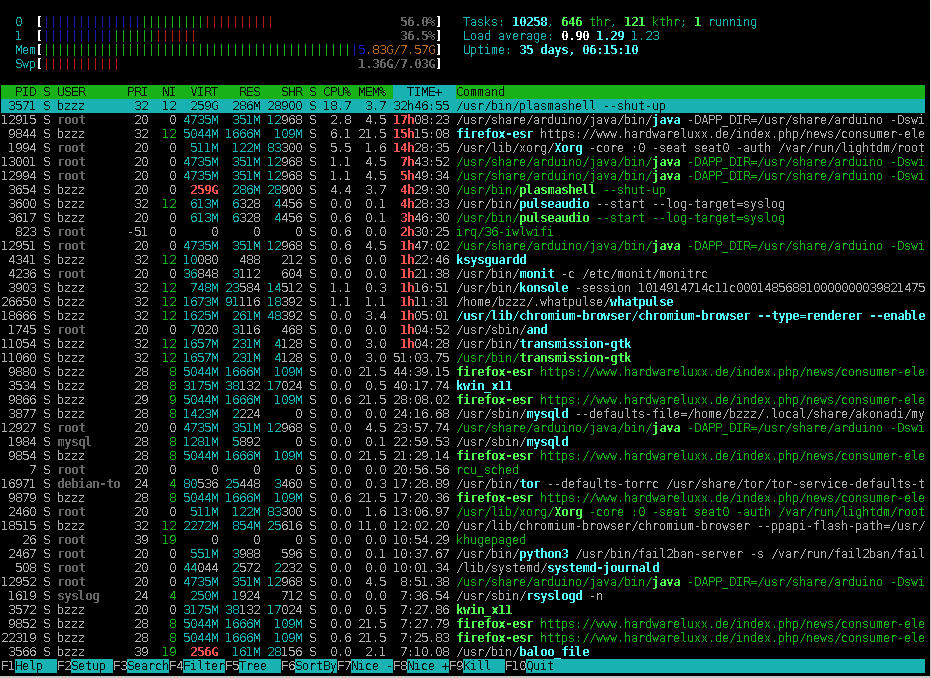
Task: Select java thread row PID 13001
Action: pyautogui.click(x=463, y=161)
